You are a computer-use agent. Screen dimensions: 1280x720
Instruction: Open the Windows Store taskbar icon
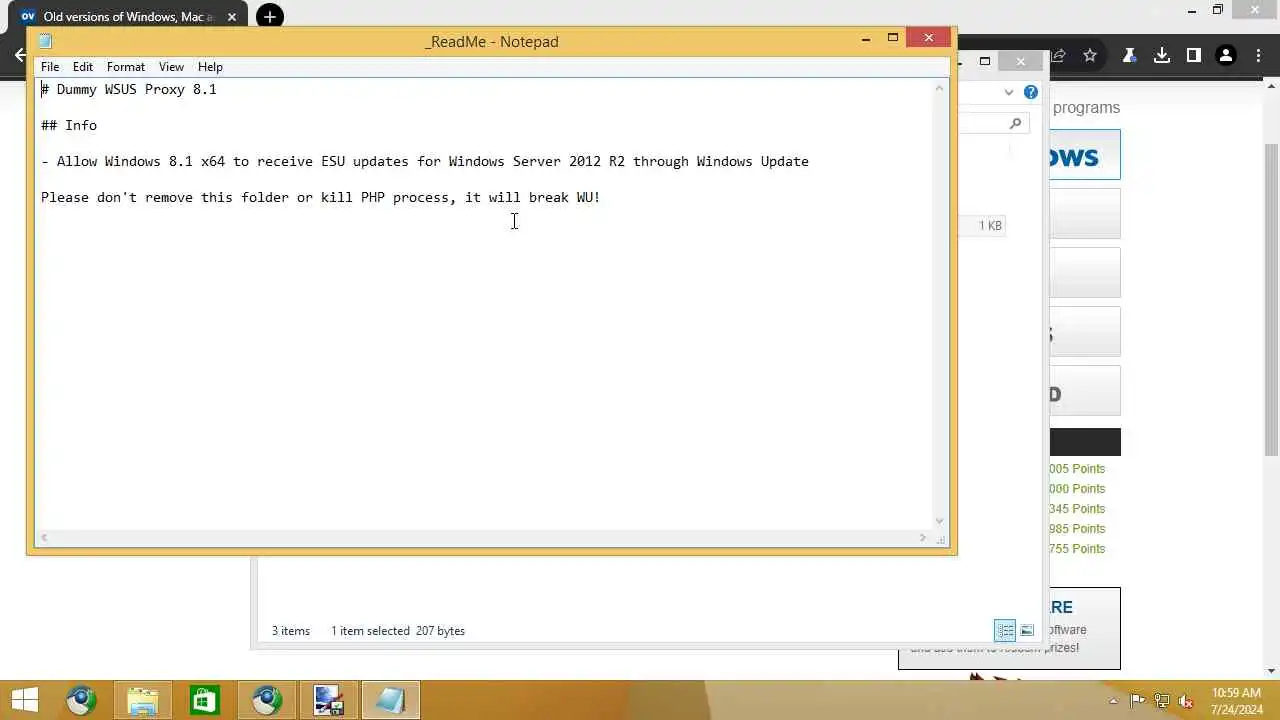tap(204, 700)
